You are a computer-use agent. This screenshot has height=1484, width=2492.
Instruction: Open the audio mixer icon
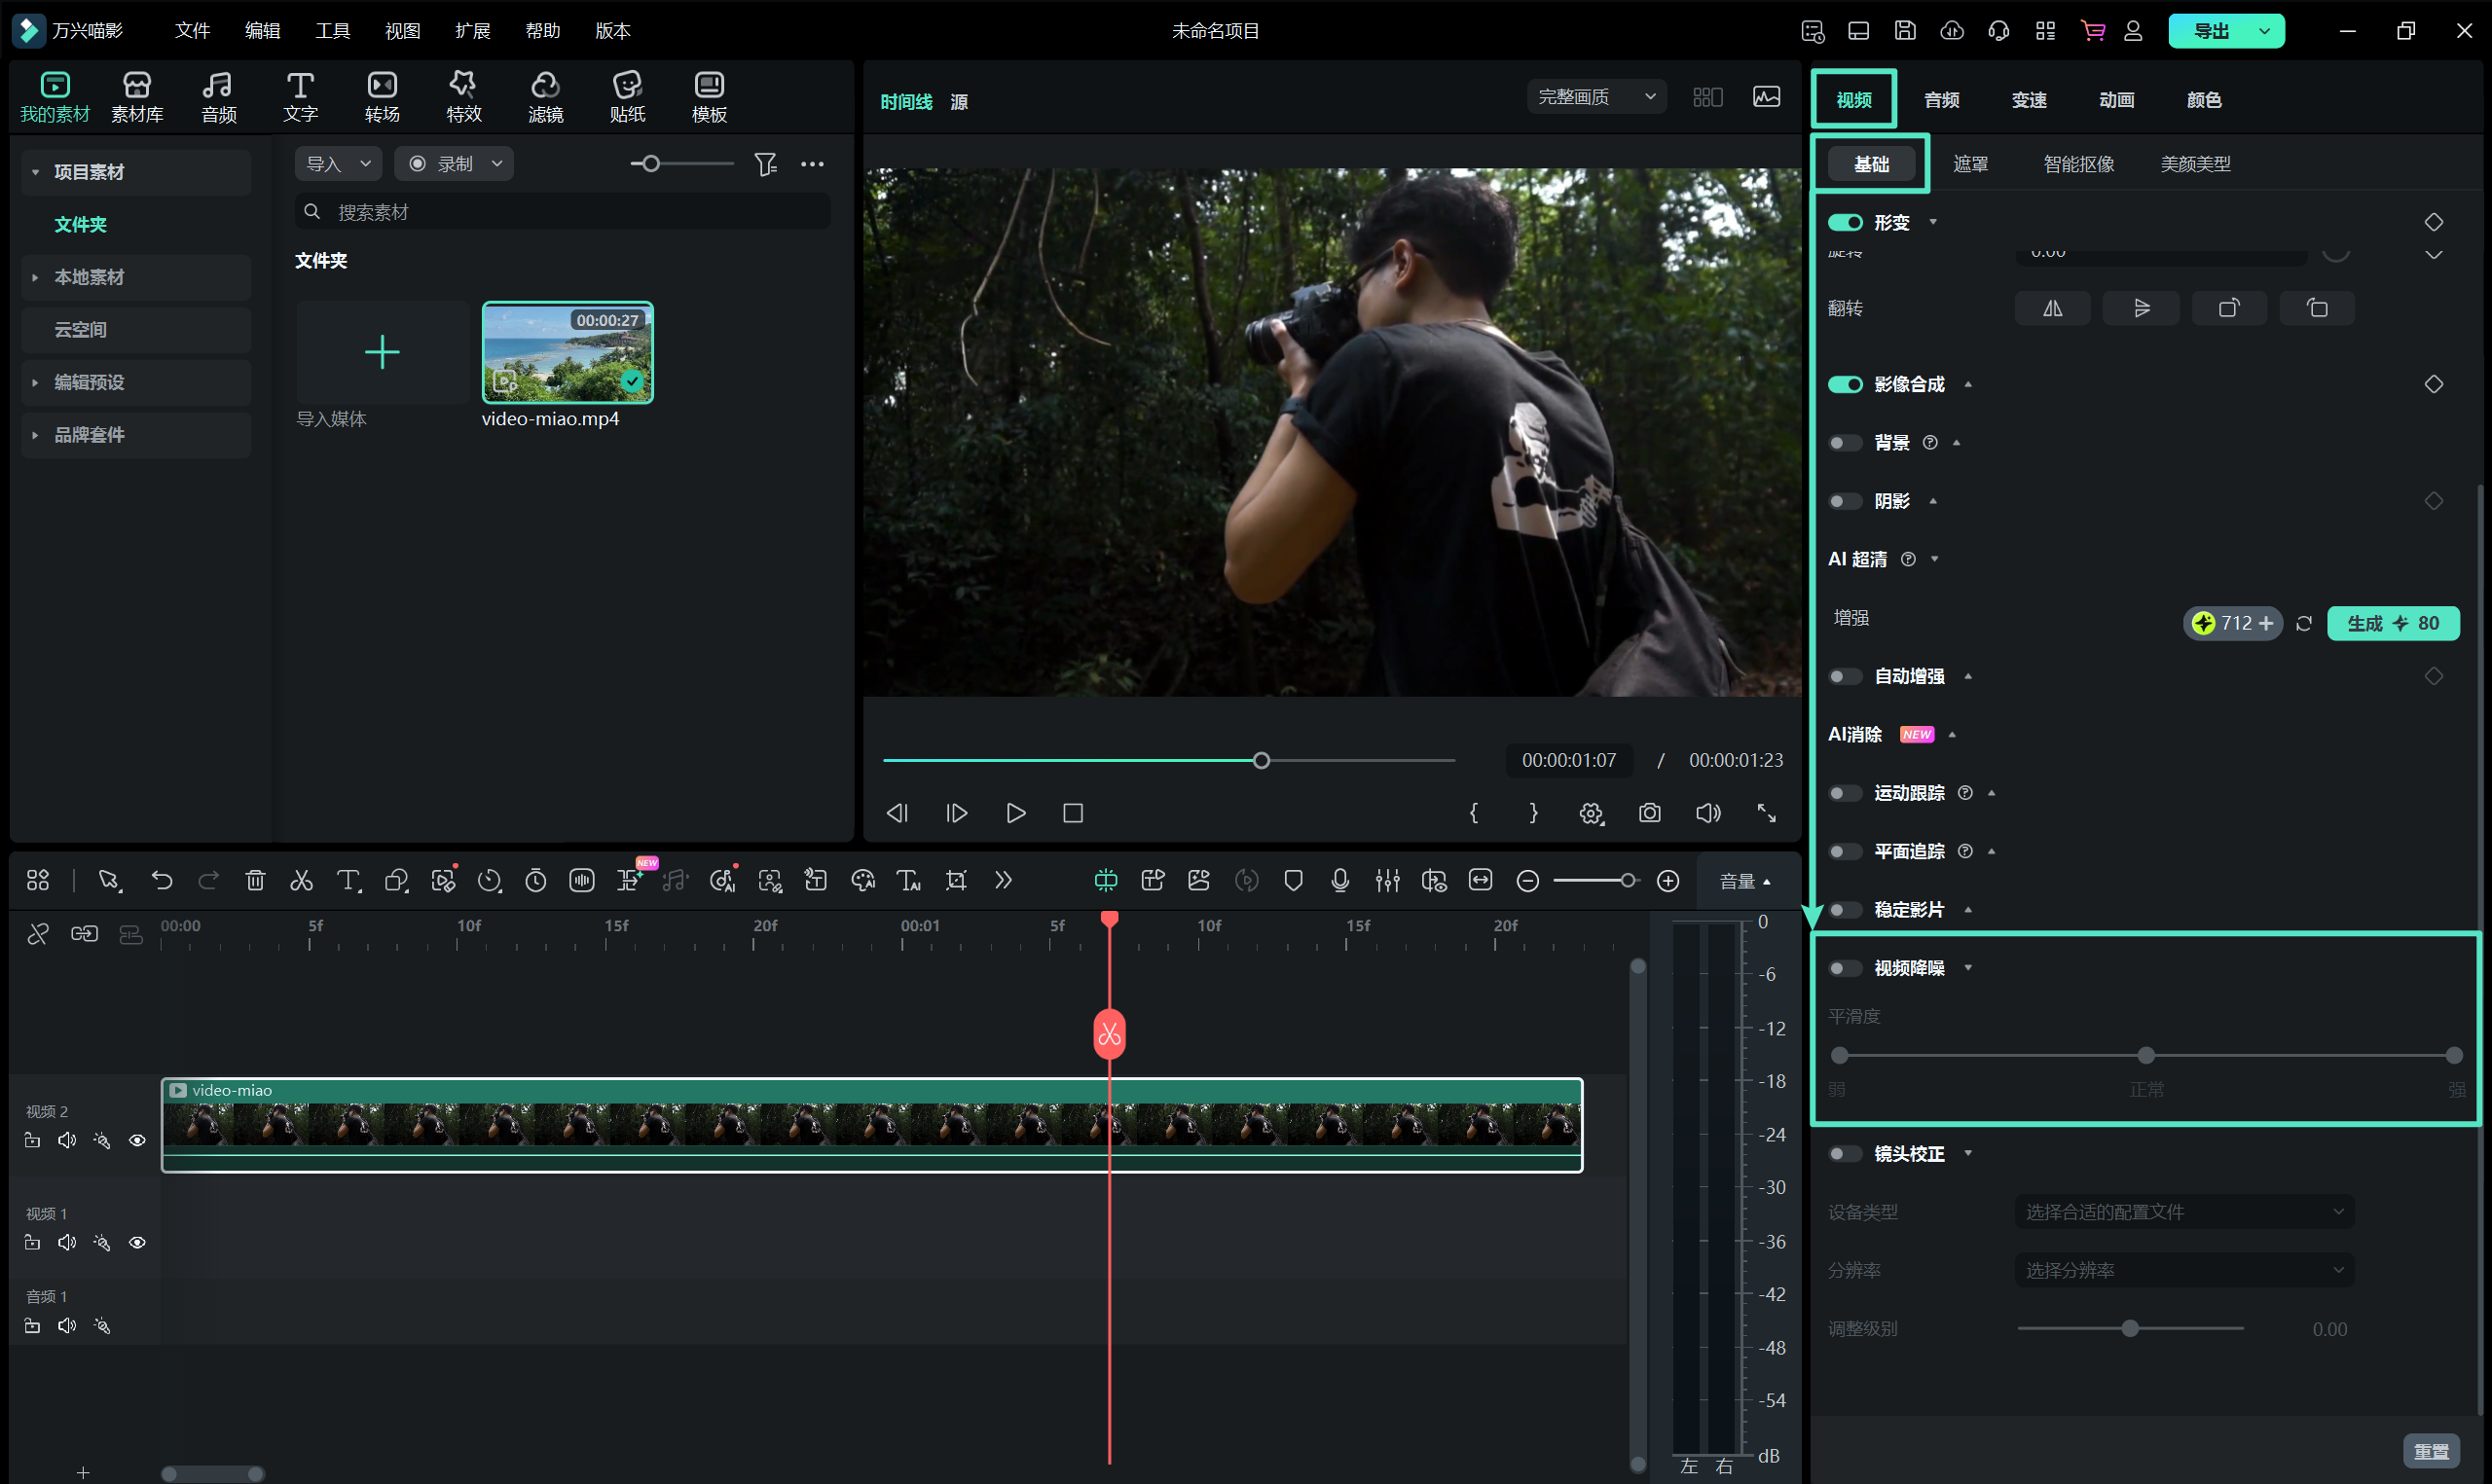click(x=1387, y=880)
